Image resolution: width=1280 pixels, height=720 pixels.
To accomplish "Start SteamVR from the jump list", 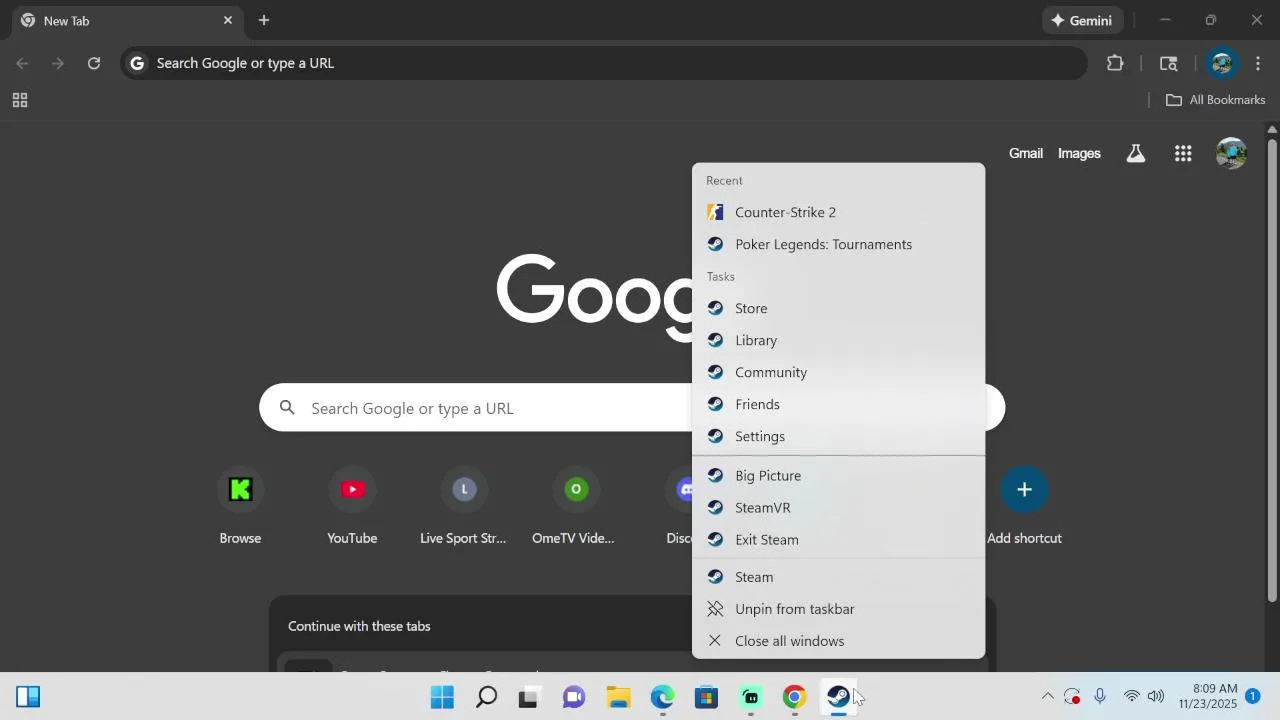I will [838, 508].
